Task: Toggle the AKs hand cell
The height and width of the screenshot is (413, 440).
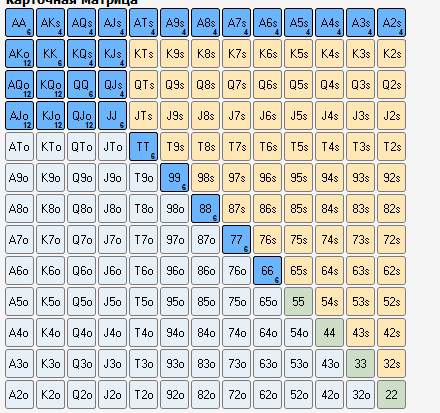Action: point(50,23)
